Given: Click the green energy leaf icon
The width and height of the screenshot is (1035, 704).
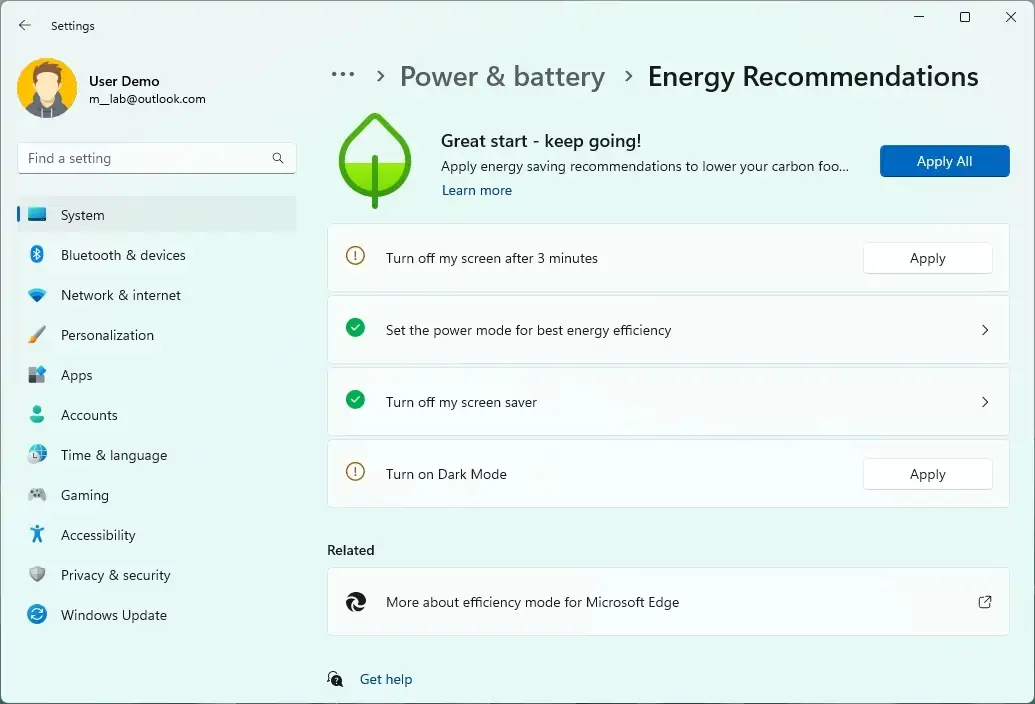Looking at the screenshot, I should click(x=374, y=160).
